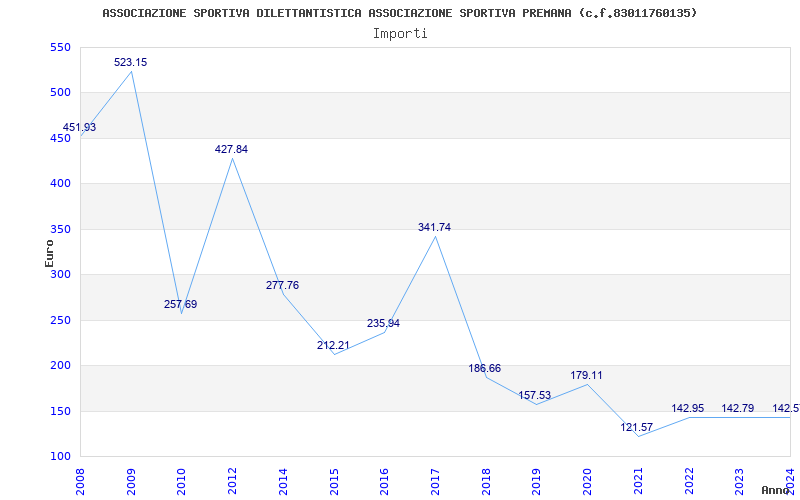Select the 257.69 value label
Screen dimensions: 800x500
coord(181,305)
